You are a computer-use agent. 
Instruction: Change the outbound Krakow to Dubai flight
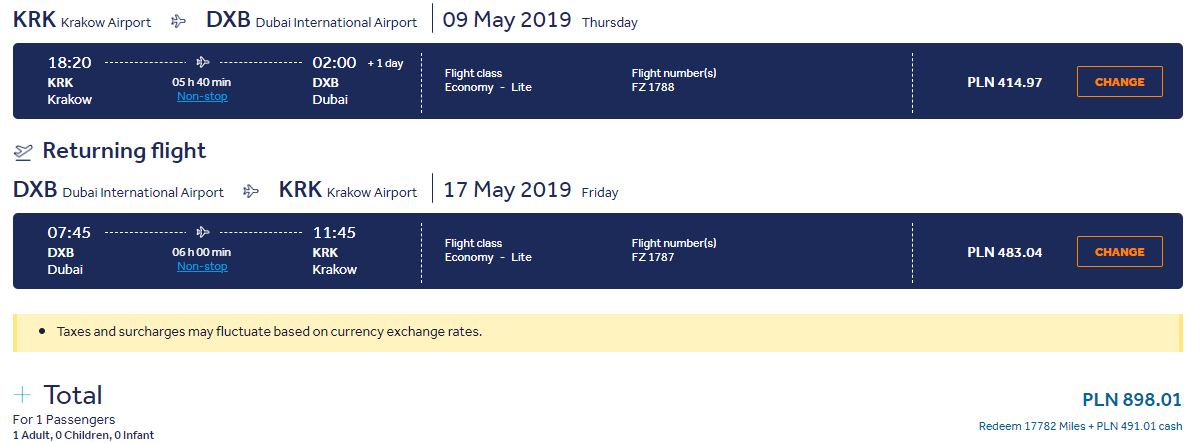[1119, 82]
